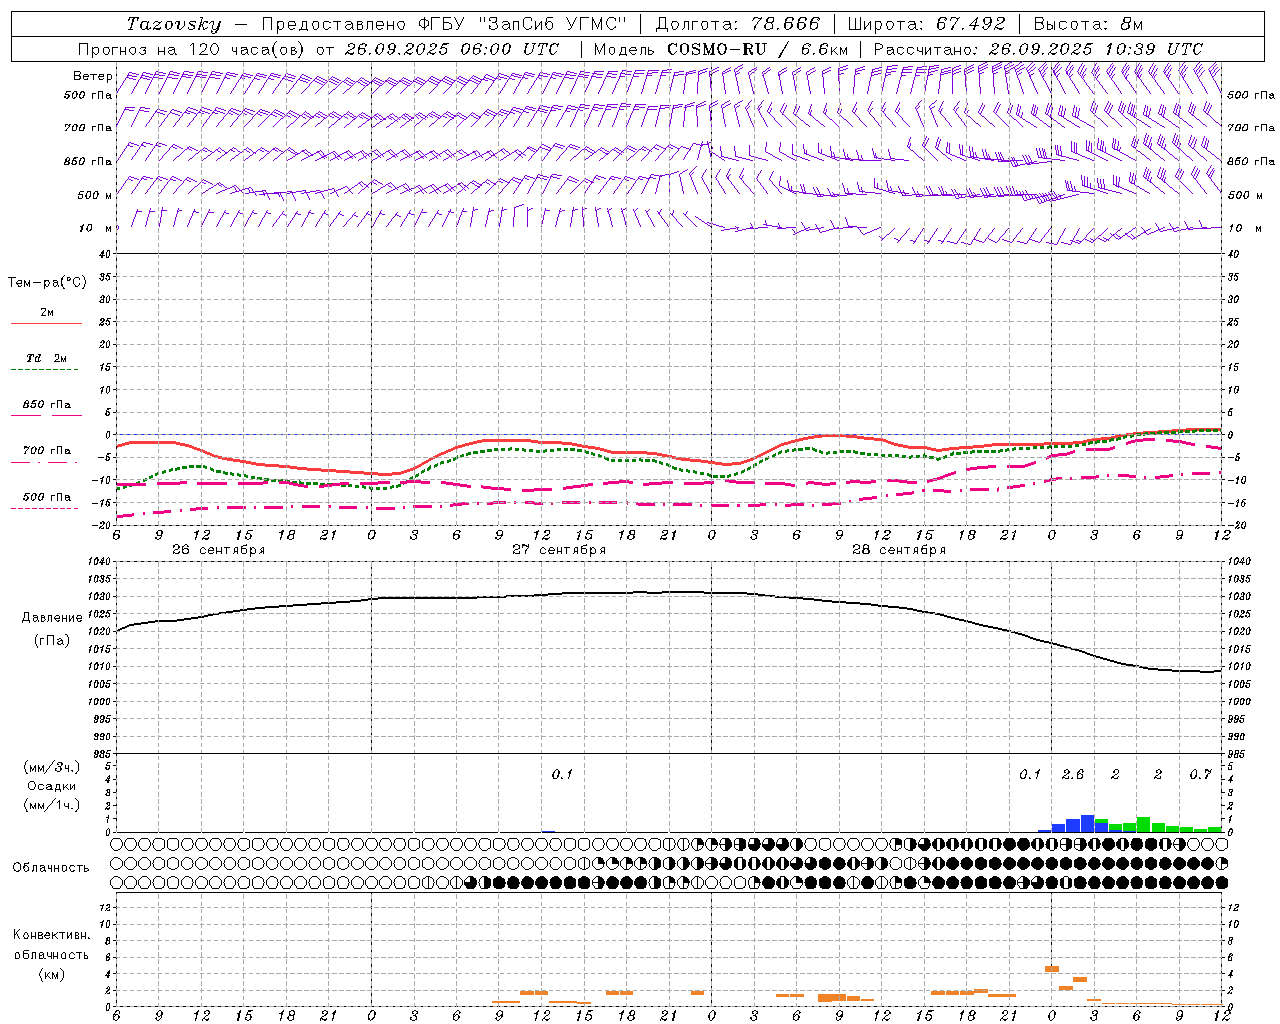Click the 700 гПа temperature legend entry
Image resolution: width=1280 pixels, height=1024 pixels.
46,451
